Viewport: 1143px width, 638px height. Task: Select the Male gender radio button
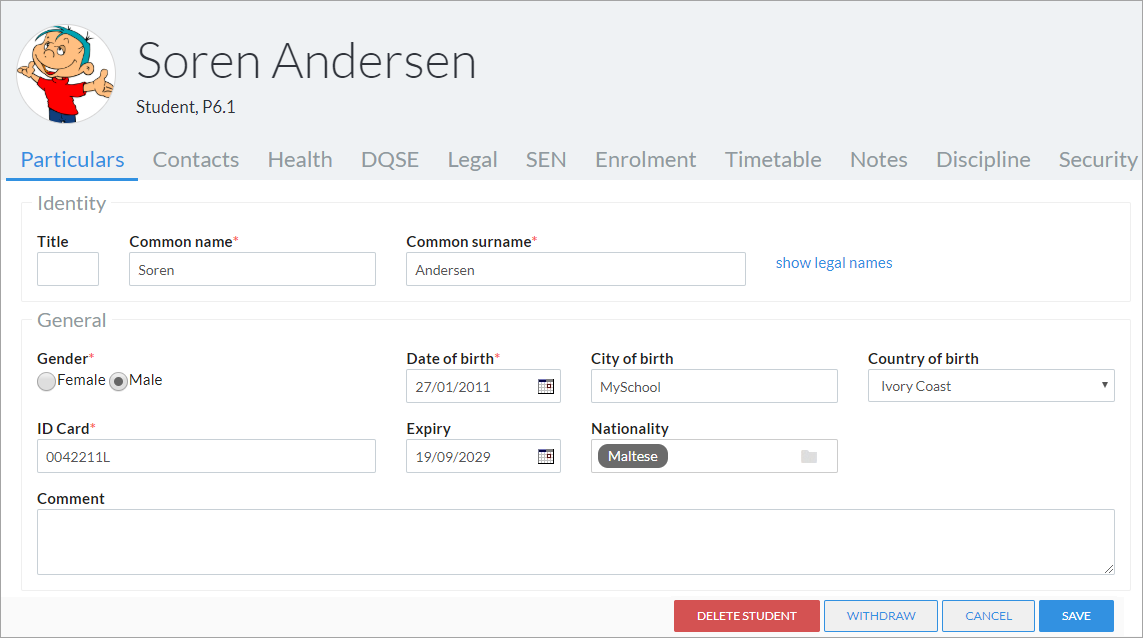point(118,381)
